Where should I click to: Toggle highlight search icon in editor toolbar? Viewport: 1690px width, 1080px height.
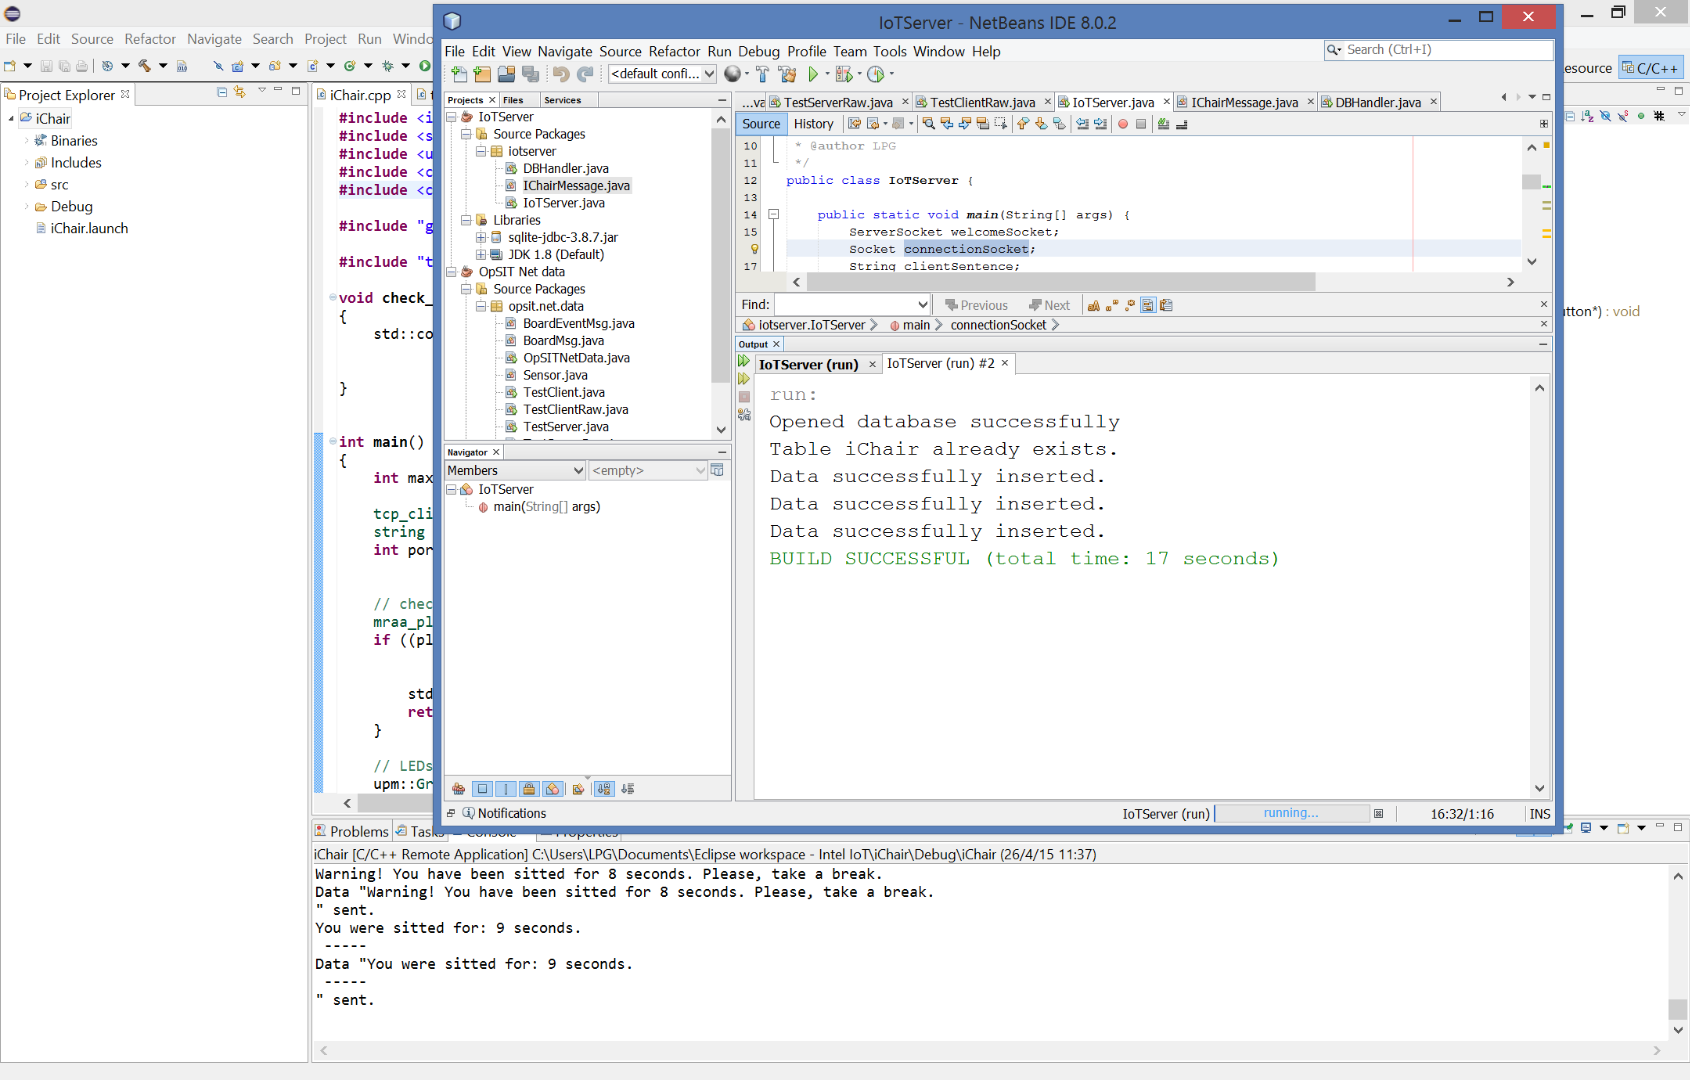(x=983, y=124)
